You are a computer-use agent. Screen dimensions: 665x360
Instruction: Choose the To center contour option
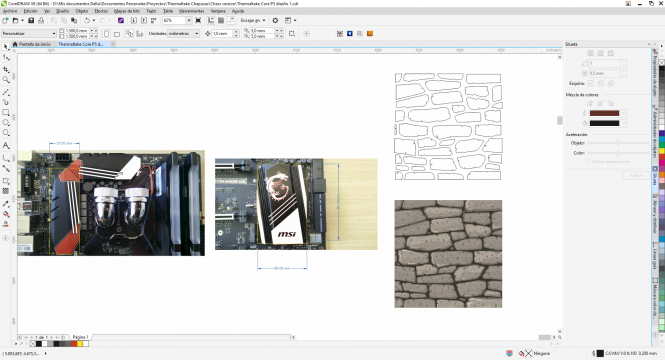tap(590, 53)
